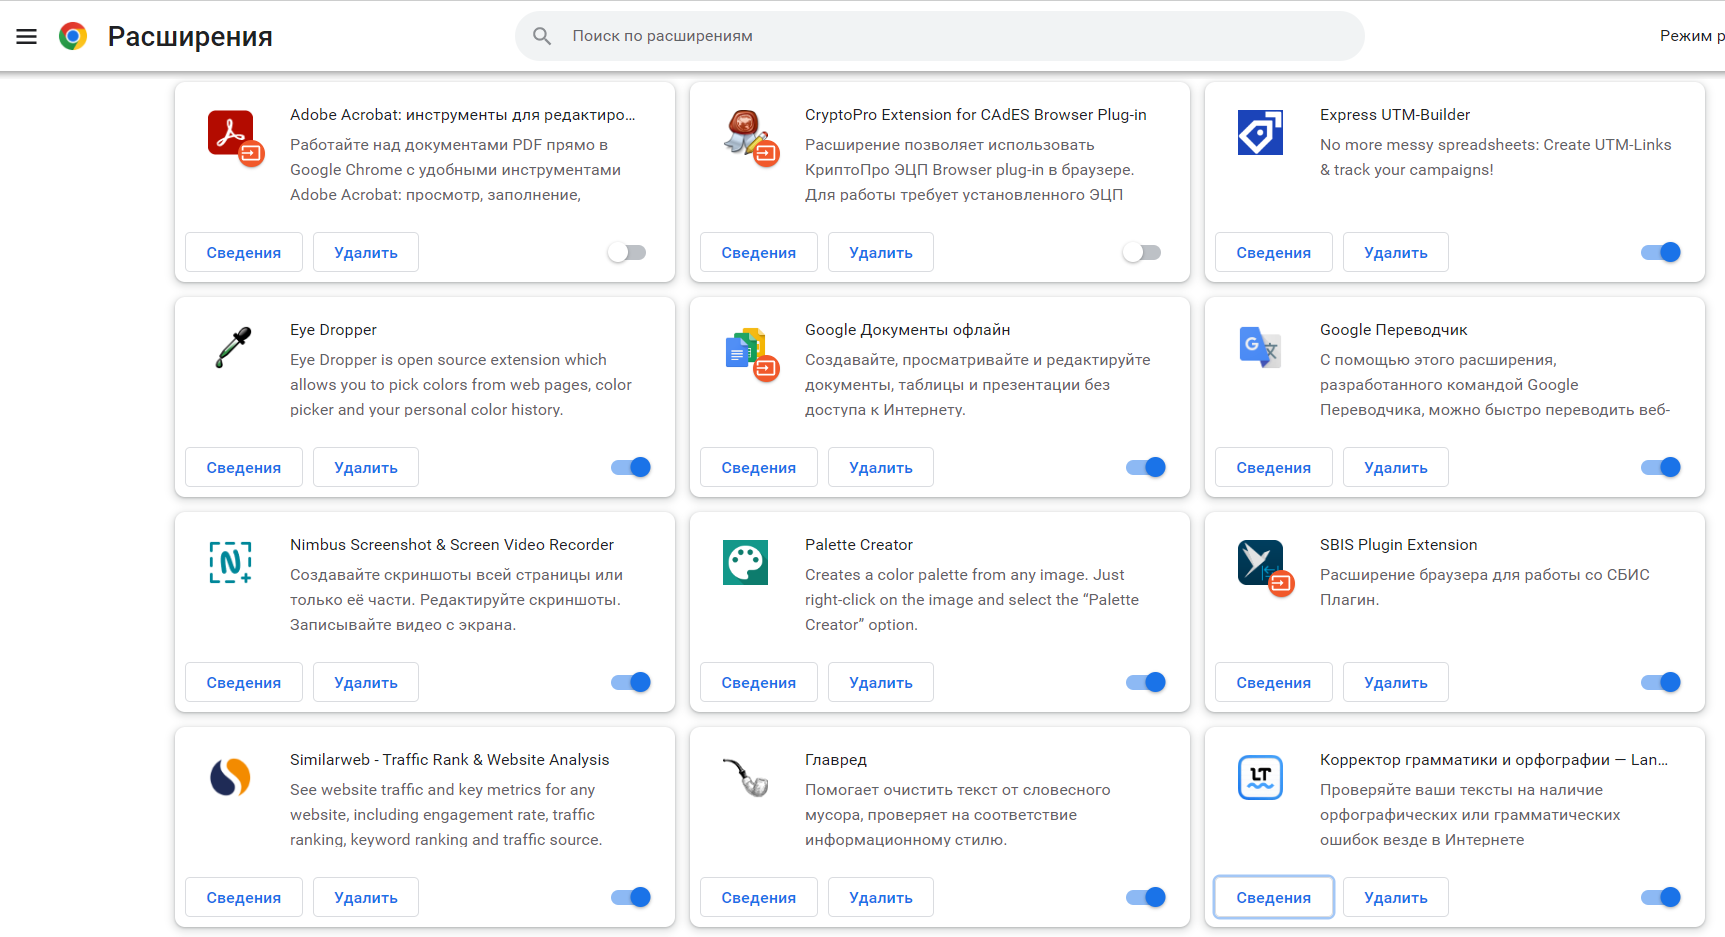Screen dimensions: 1725x937
Task: Click the Nimbus Screenshot & Screen Video Recorder title
Action: tap(452, 545)
